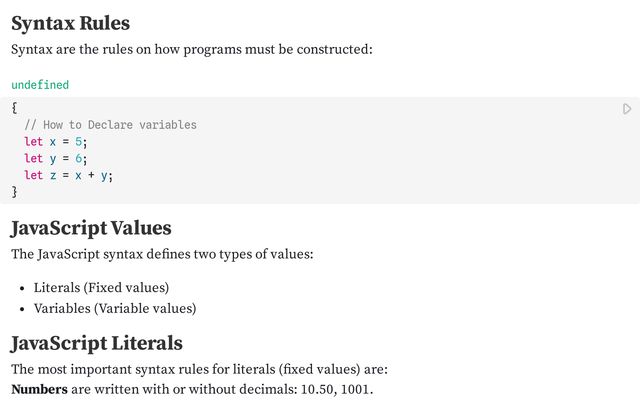The image size is (640, 400).
Task: Click the '10.50, 1001' decimals example text
Action: pos(335,389)
